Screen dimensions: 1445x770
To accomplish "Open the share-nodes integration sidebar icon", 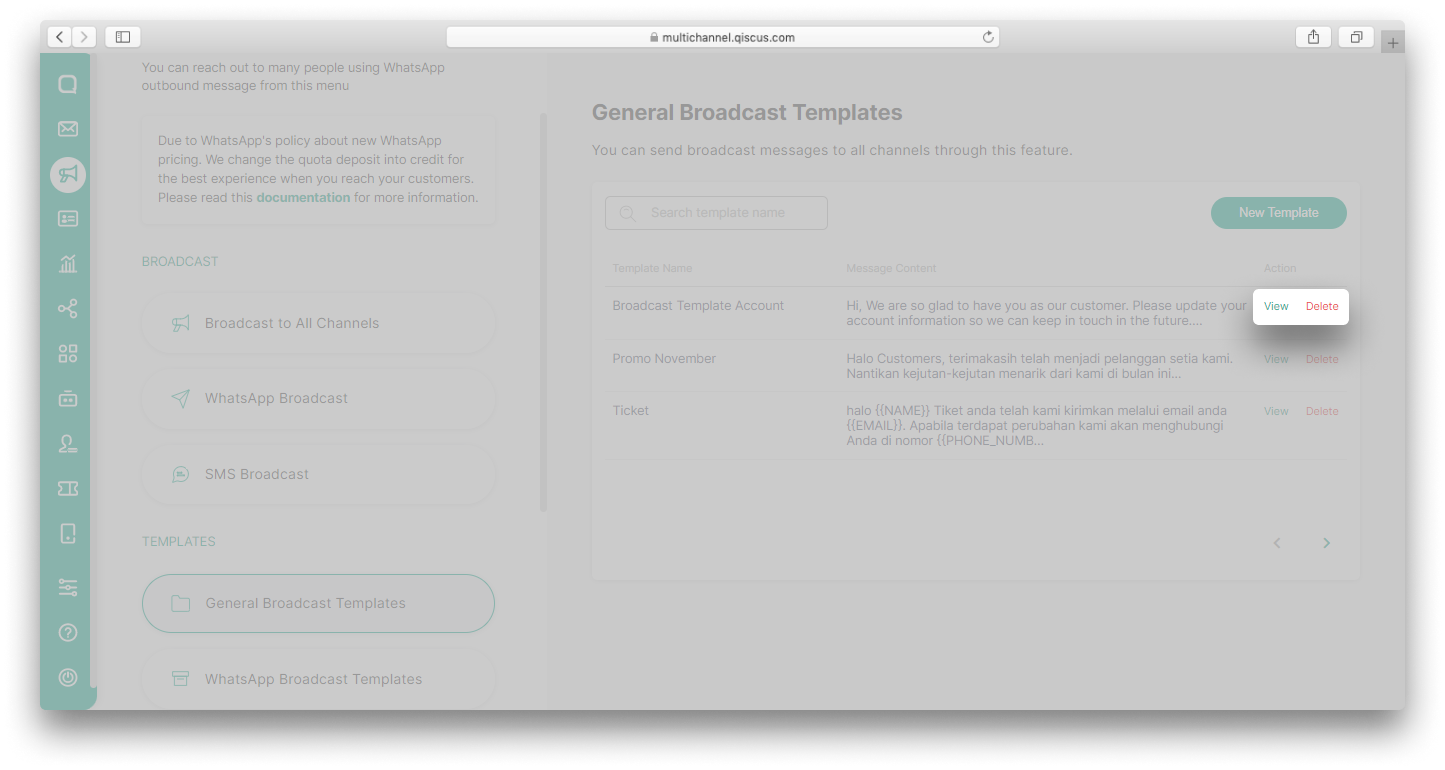I will (x=68, y=309).
